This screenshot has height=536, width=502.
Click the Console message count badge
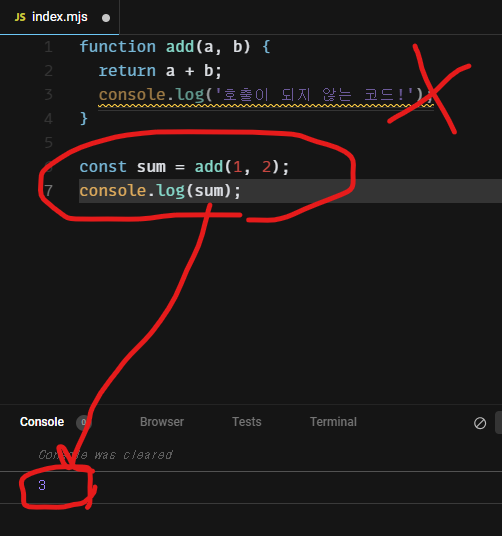click(x=83, y=423)
